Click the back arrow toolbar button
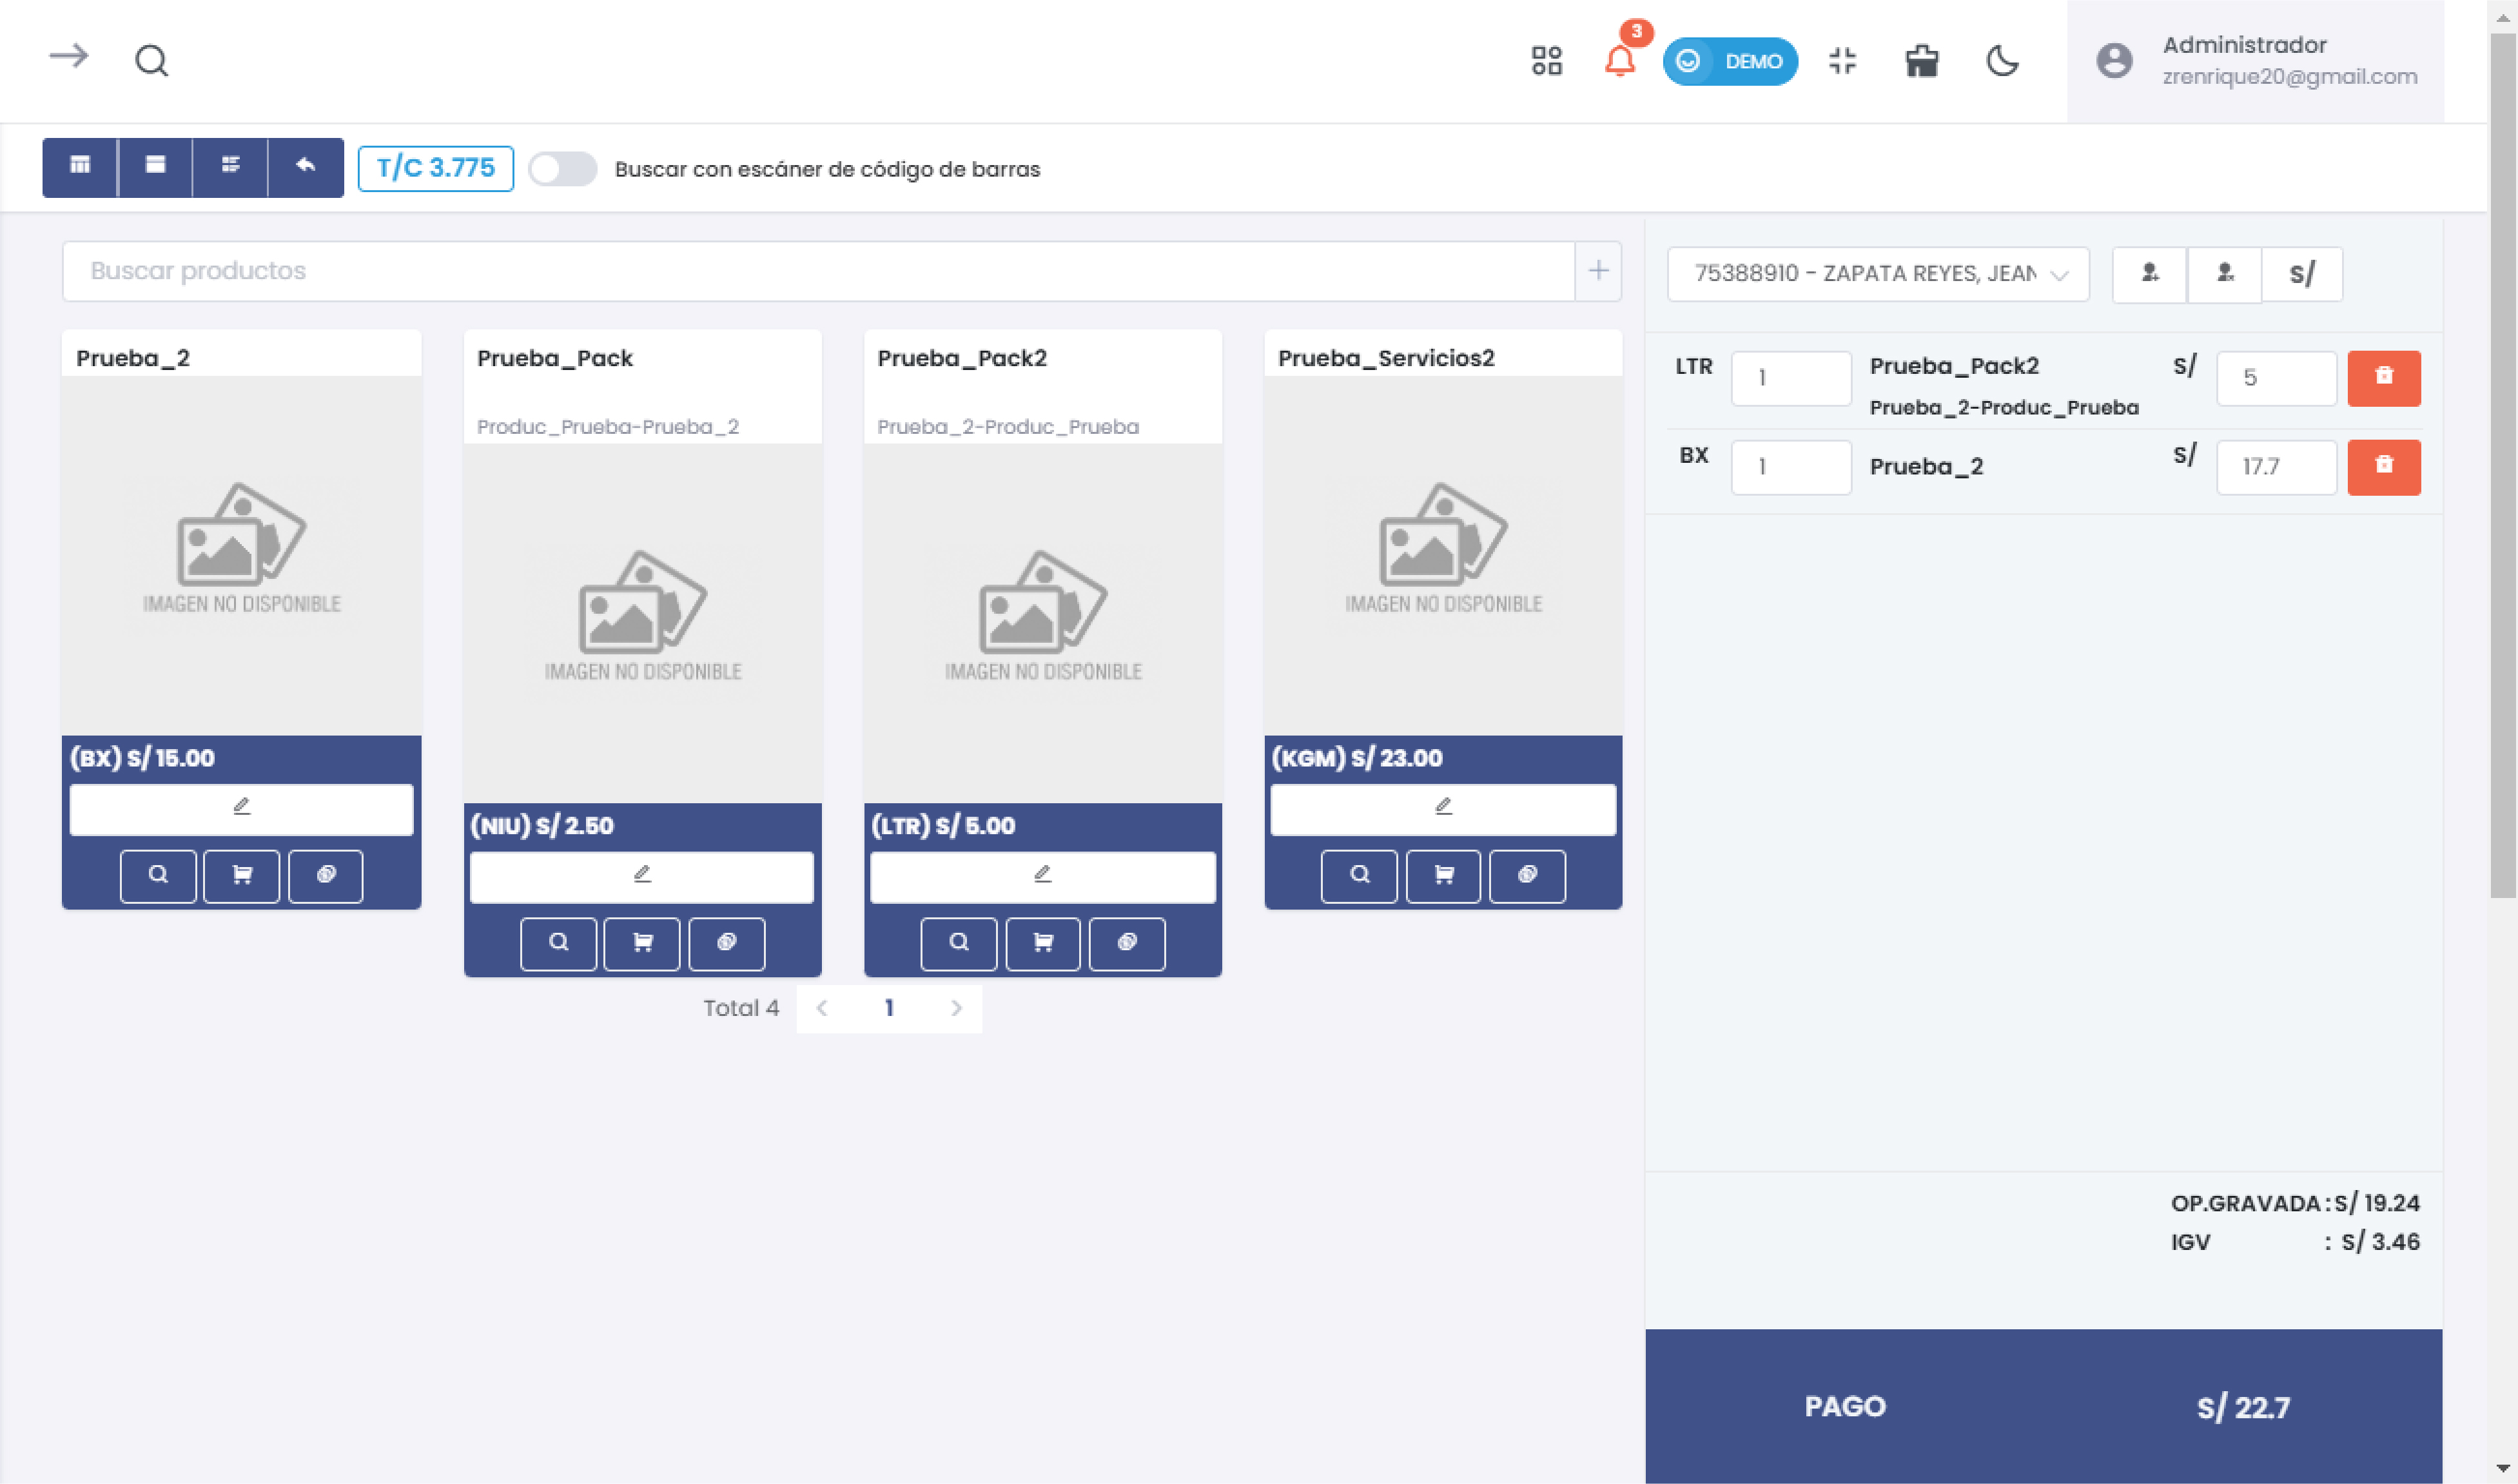 [x=306, y=167]
